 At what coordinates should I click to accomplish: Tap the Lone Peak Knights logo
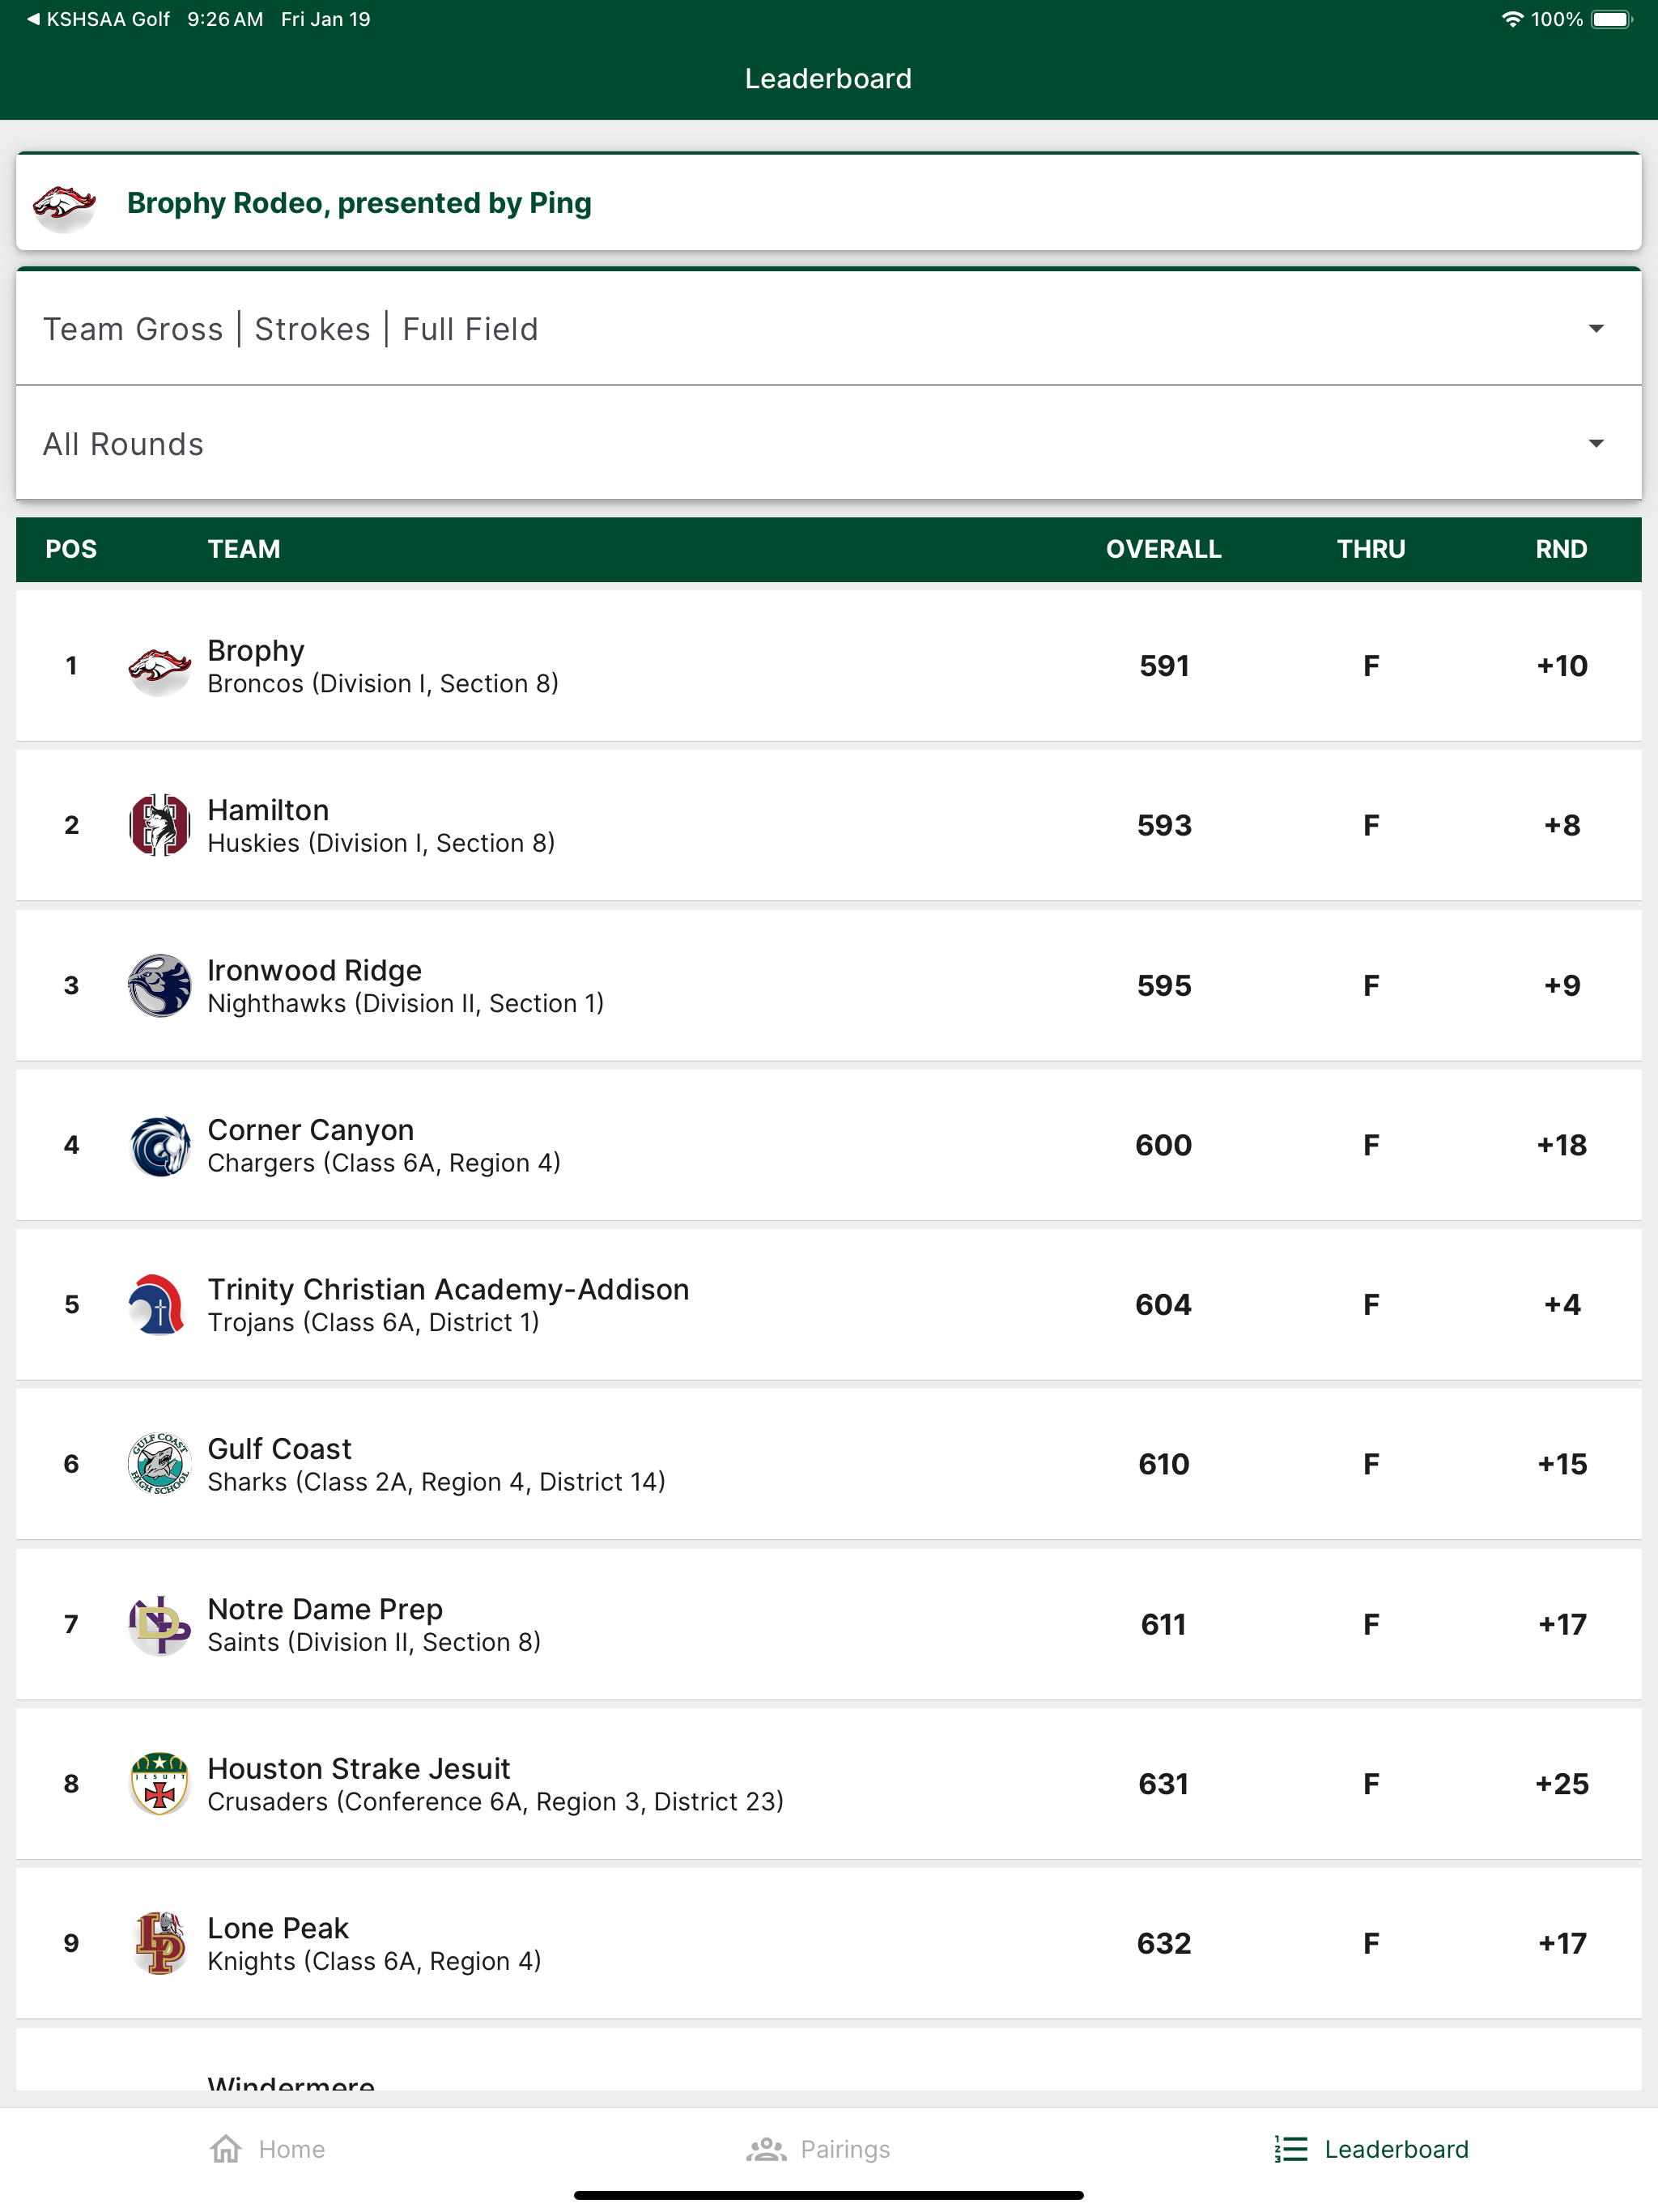pos(159,1943)
